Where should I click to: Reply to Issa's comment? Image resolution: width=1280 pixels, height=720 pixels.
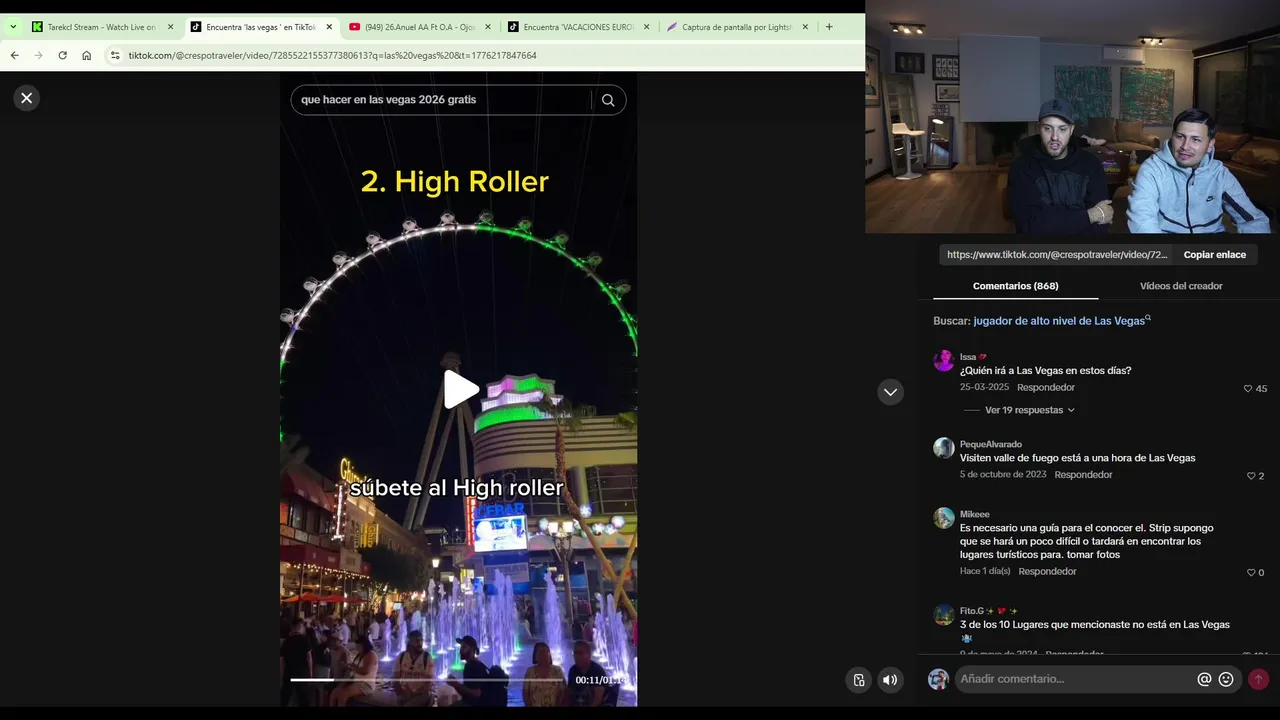pos(1046,387)
